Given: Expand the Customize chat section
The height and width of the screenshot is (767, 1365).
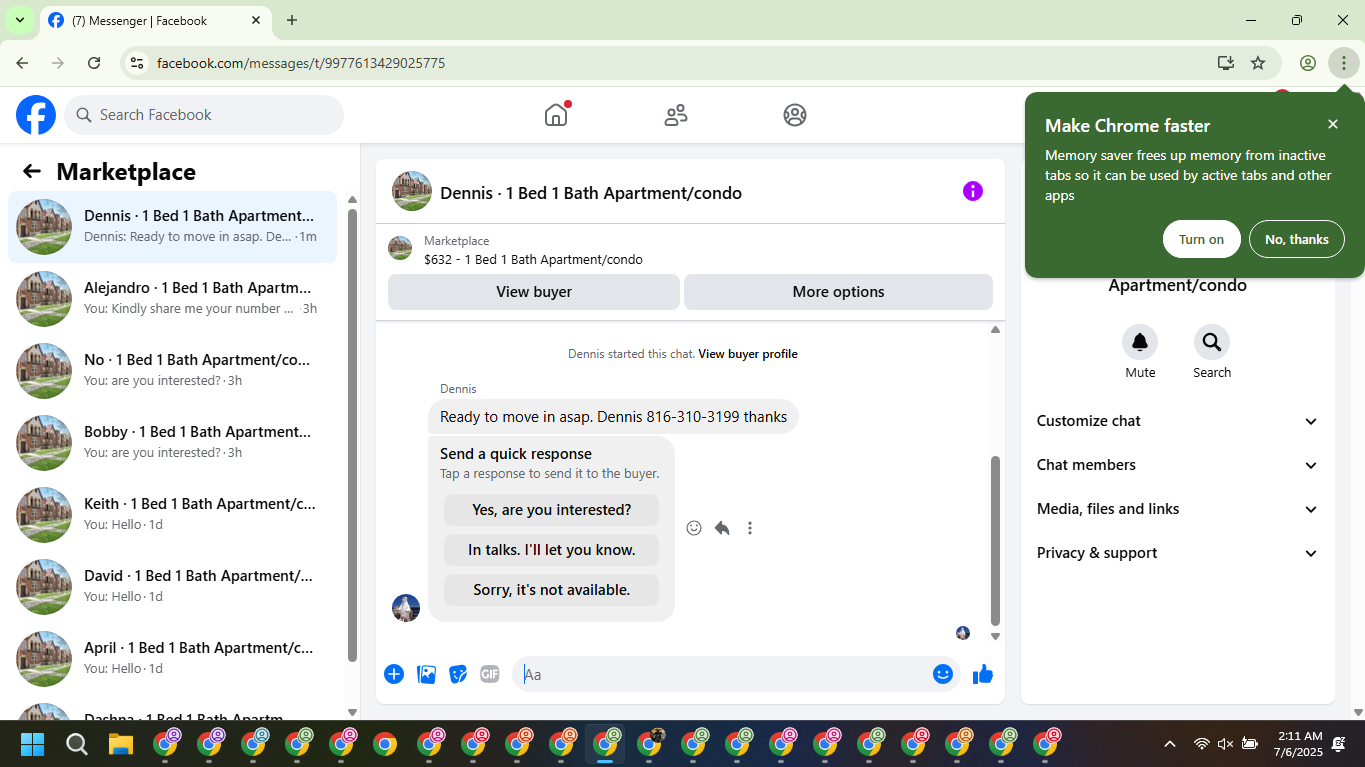Looking at the screenshot, I should [1178, 421].
